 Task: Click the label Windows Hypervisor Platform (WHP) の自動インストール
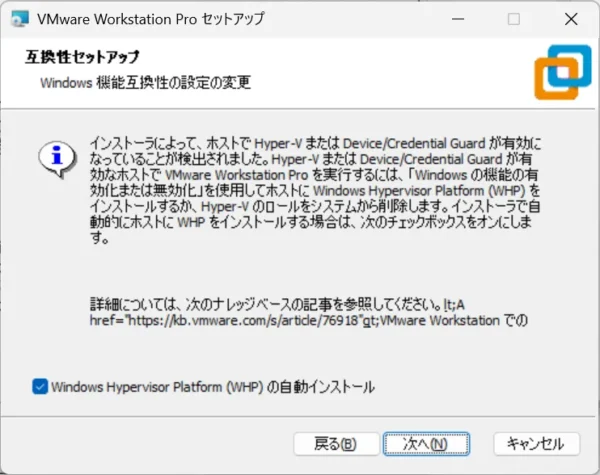point(213,387)
